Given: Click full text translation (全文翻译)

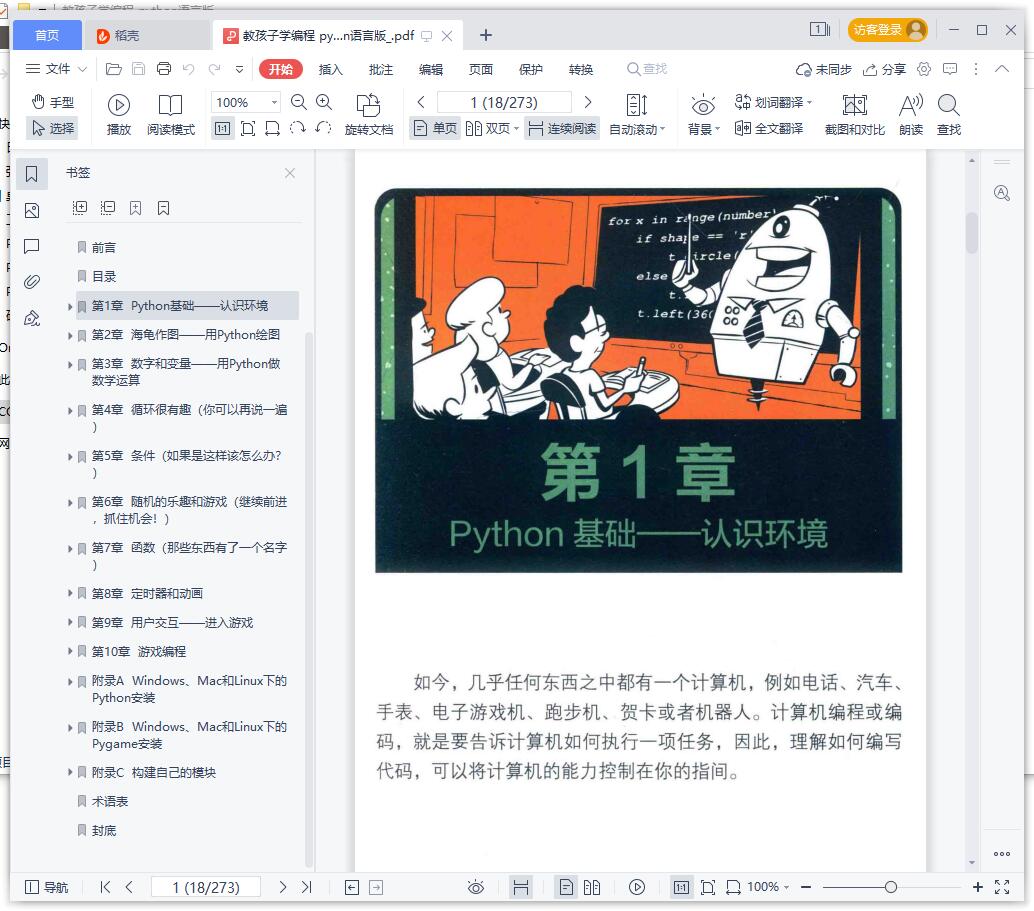Looking at the screenshot, I should [x=769, y=128].
